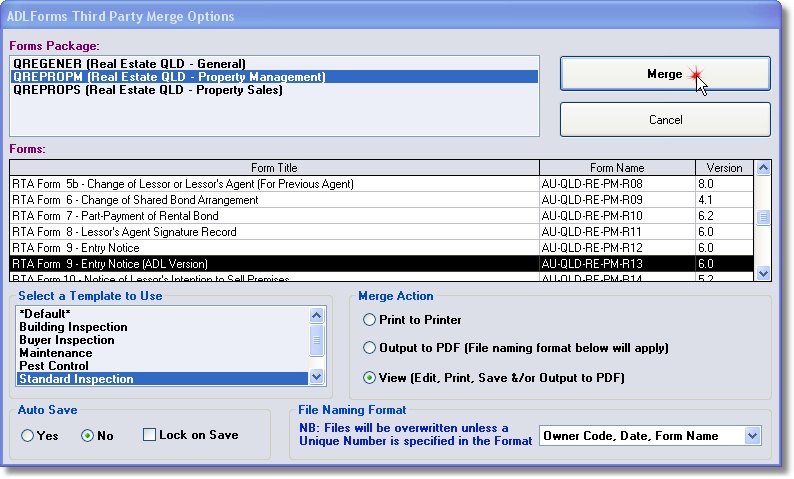Click form name AU-QLD-RE-PM-R13 cell

617,264
